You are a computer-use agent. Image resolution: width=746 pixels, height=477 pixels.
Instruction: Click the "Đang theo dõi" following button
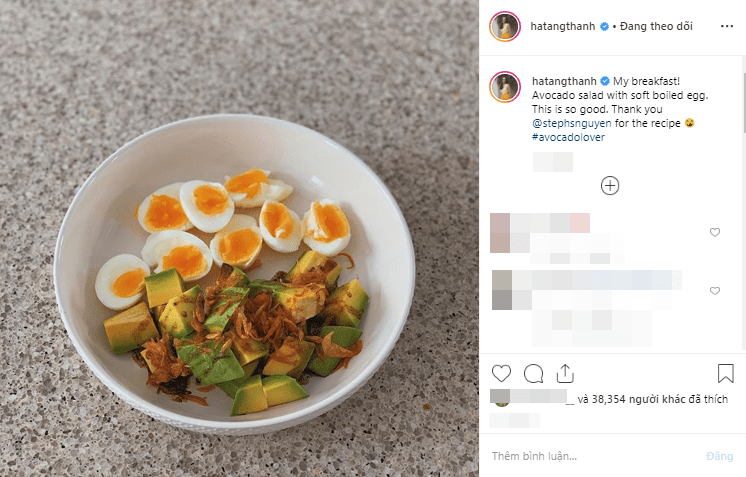tap(657, 27)
